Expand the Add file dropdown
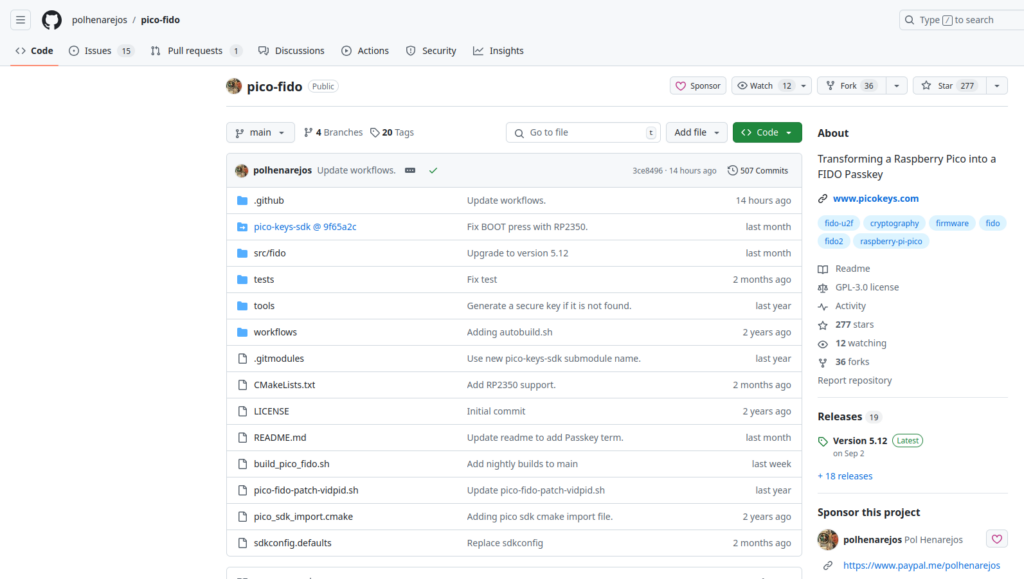 [x=696, y=133]
